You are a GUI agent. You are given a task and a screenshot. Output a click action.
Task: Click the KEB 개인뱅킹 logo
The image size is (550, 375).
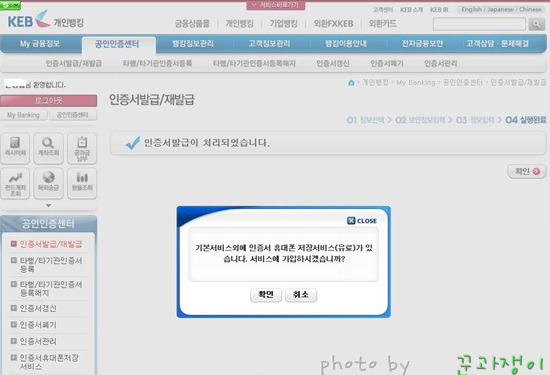pos(46,20)
